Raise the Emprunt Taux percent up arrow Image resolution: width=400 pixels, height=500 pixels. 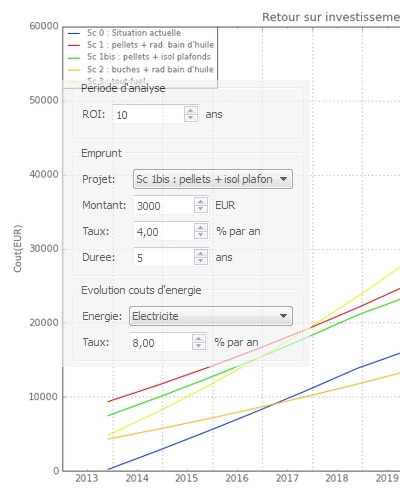[x=201, y=228]
